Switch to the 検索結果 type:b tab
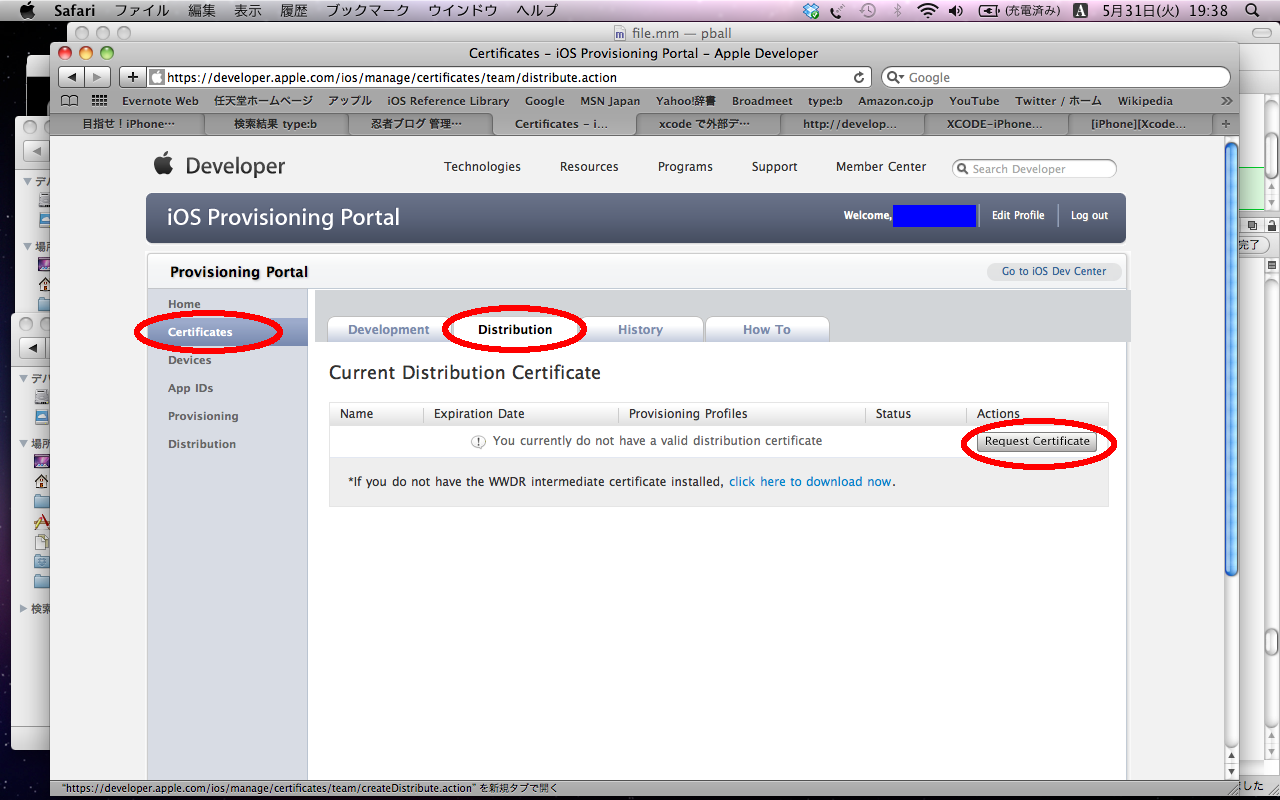This screenshot has width=1280, height=800. [275, 124]
